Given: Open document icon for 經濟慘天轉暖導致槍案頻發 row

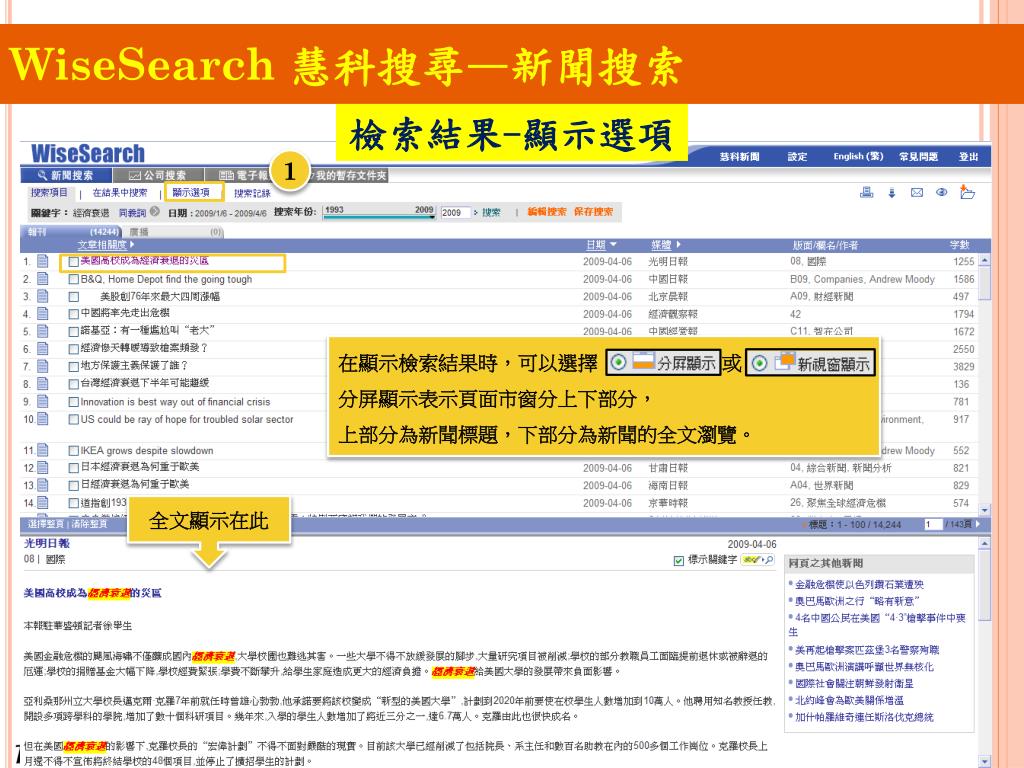Looking at the screenshot, I should [42, 349].
